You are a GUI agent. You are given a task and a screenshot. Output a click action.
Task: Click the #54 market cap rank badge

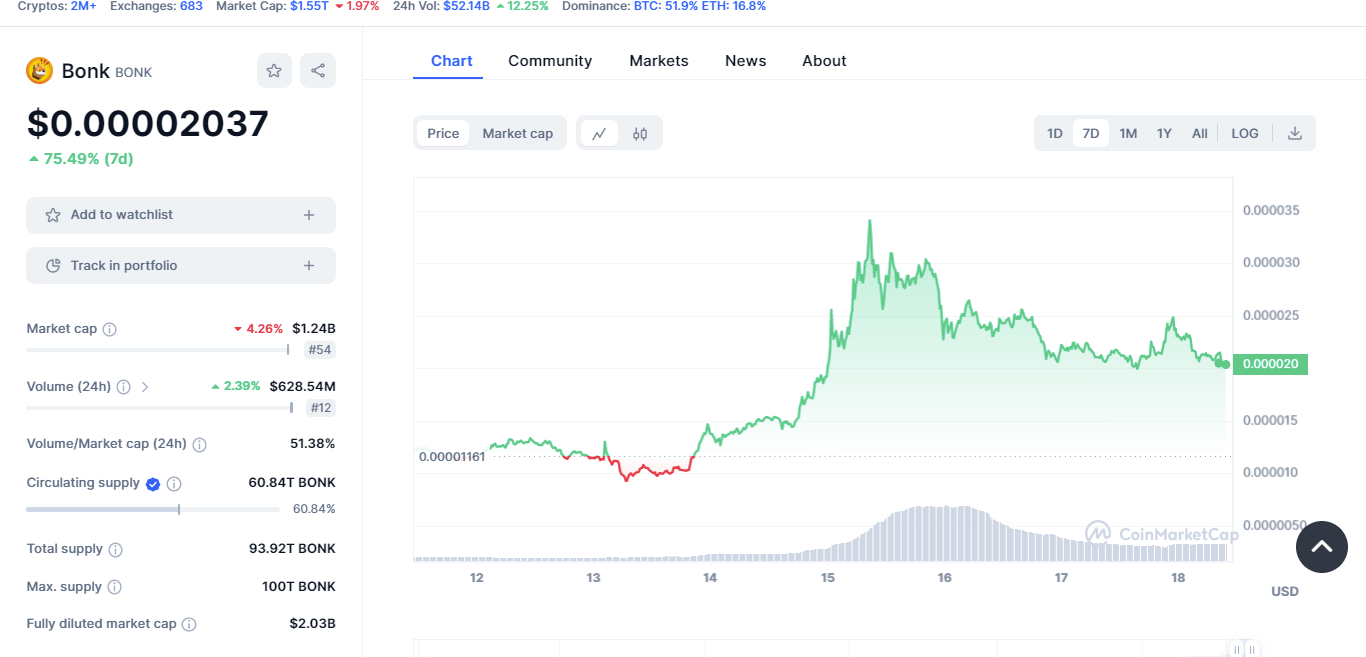pyautogui.click(x=320, y=350)
